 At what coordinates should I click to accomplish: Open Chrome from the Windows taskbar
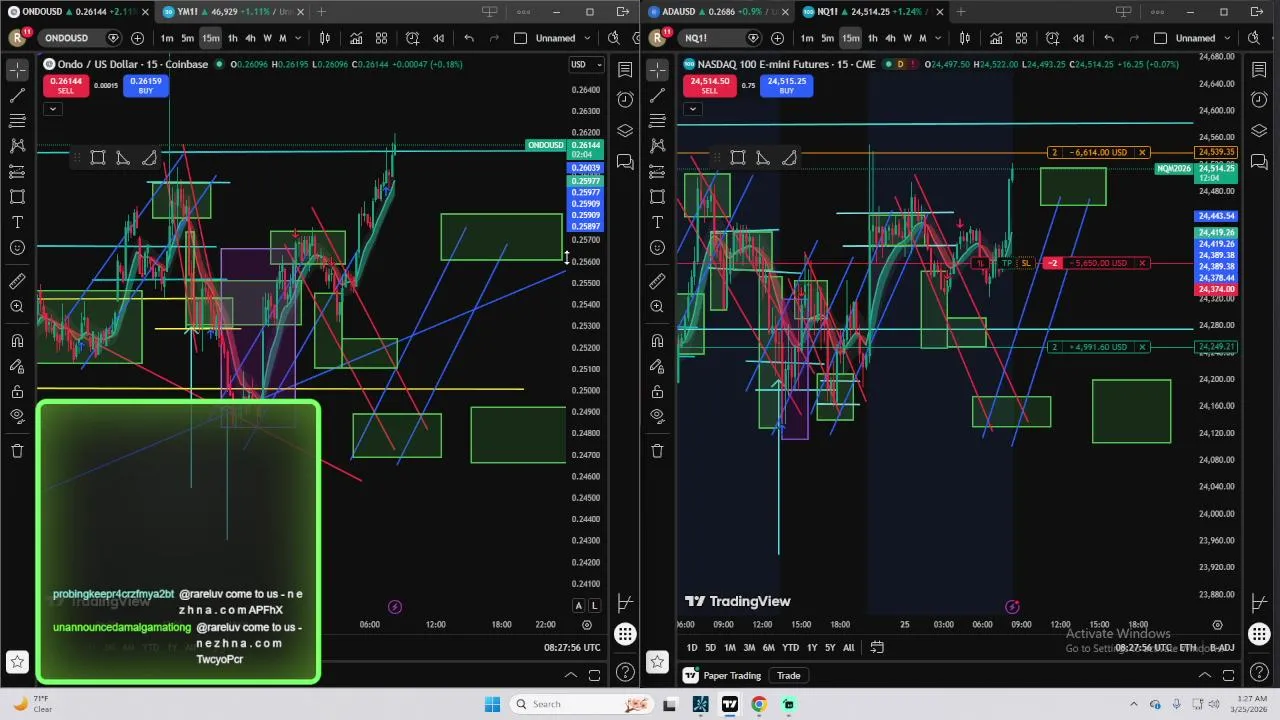pyautogui.click(x=759, y=704)
